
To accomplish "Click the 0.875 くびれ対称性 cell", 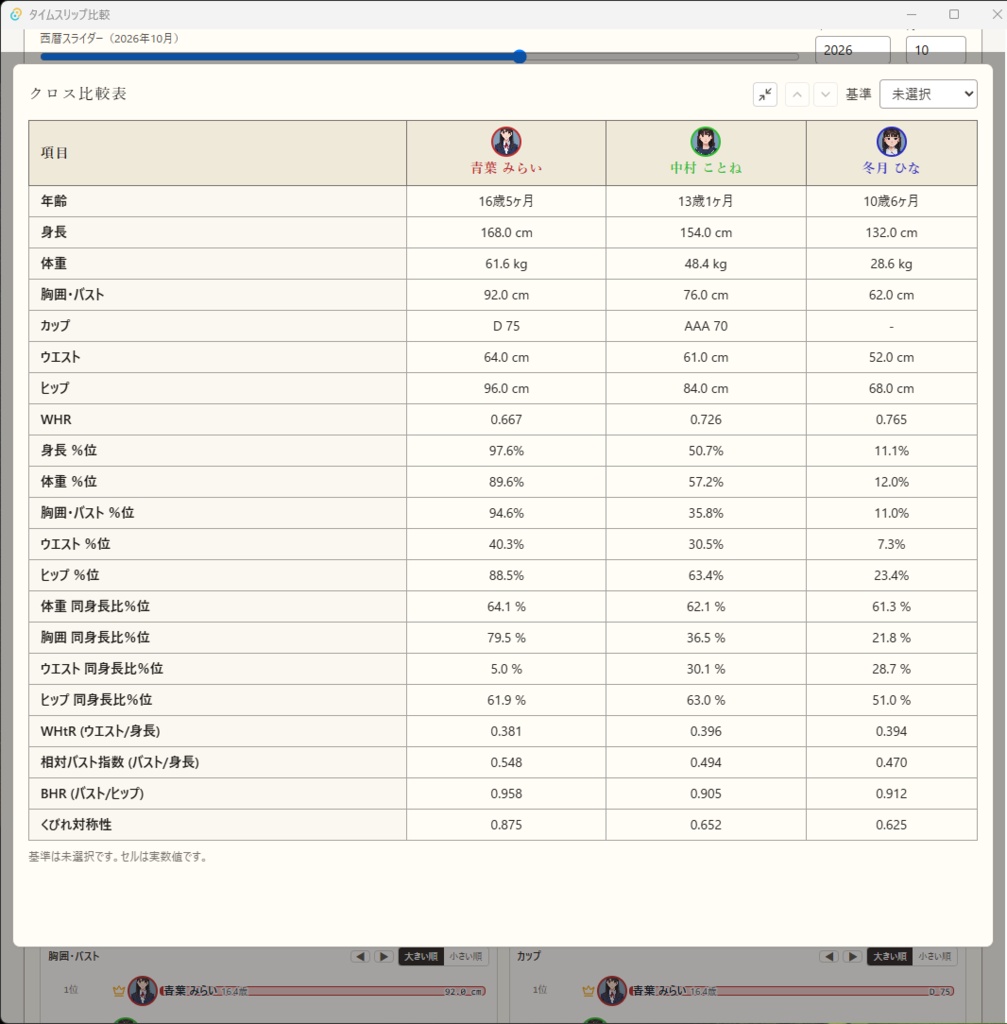I will (506, 825).
